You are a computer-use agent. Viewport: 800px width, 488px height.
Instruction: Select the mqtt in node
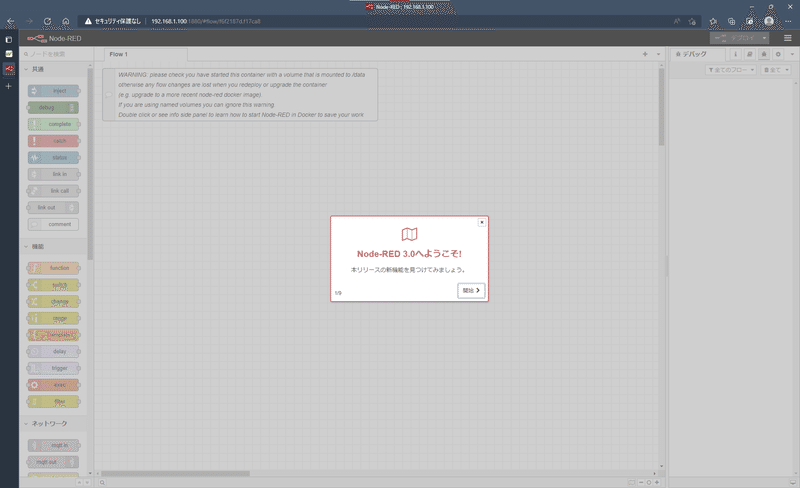tap(54, 446)
